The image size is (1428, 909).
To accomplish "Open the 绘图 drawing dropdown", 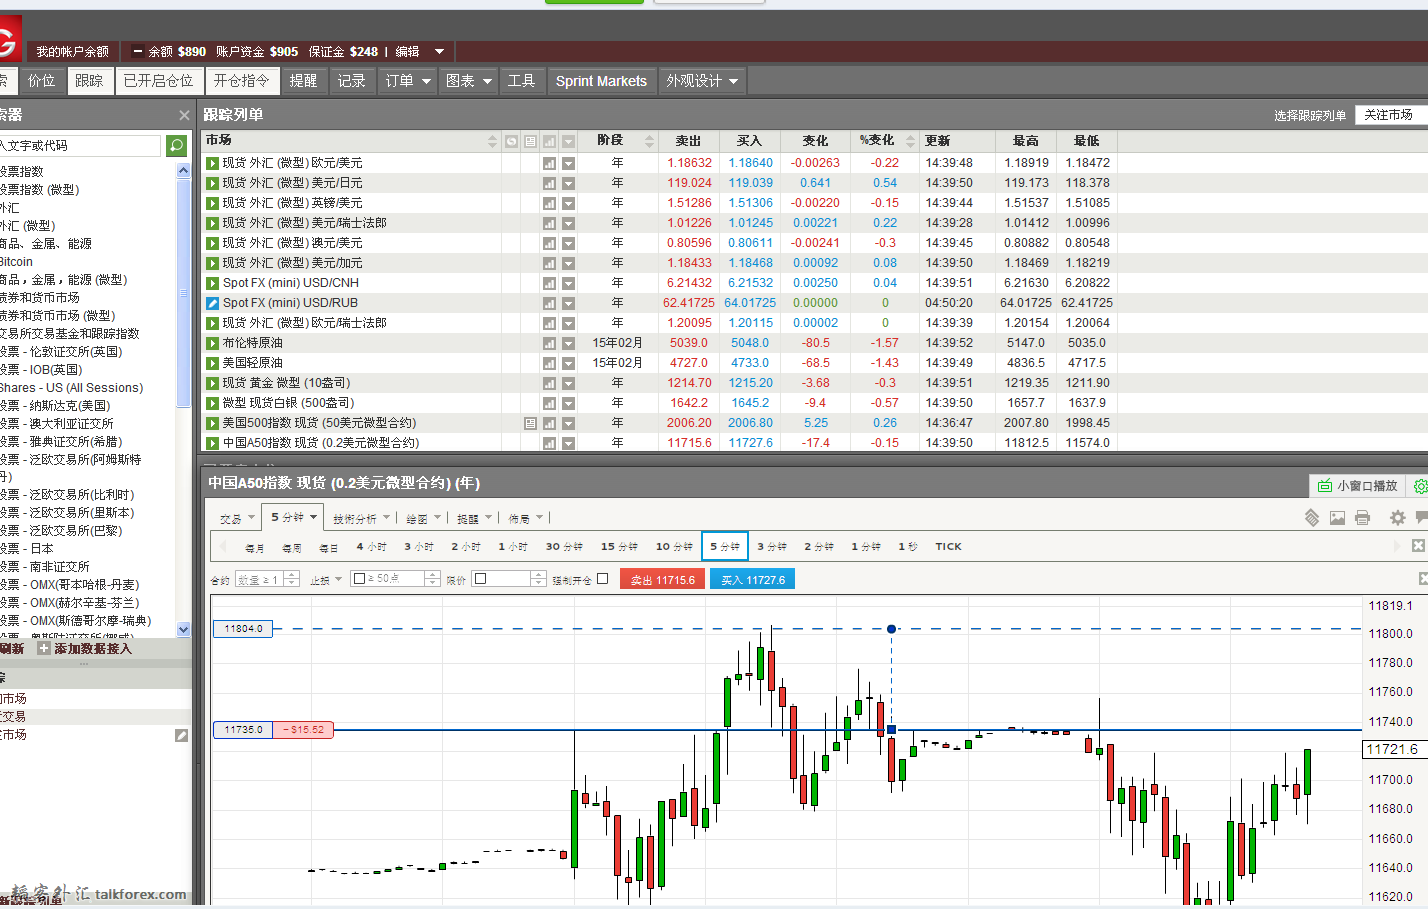I will click(423, 518).
